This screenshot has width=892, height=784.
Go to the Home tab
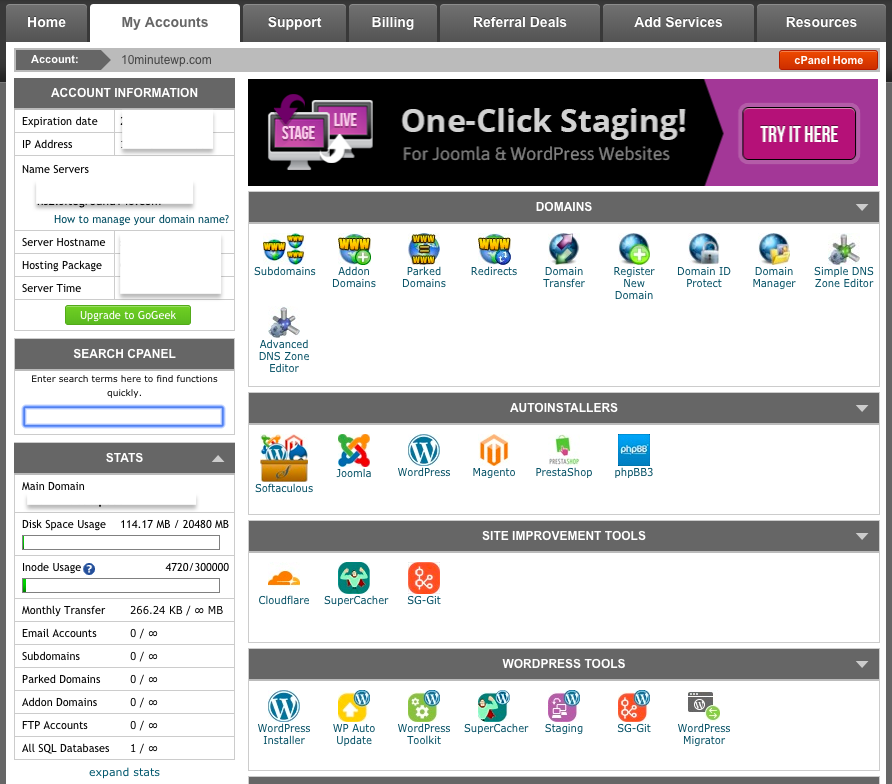pos(47,23)
